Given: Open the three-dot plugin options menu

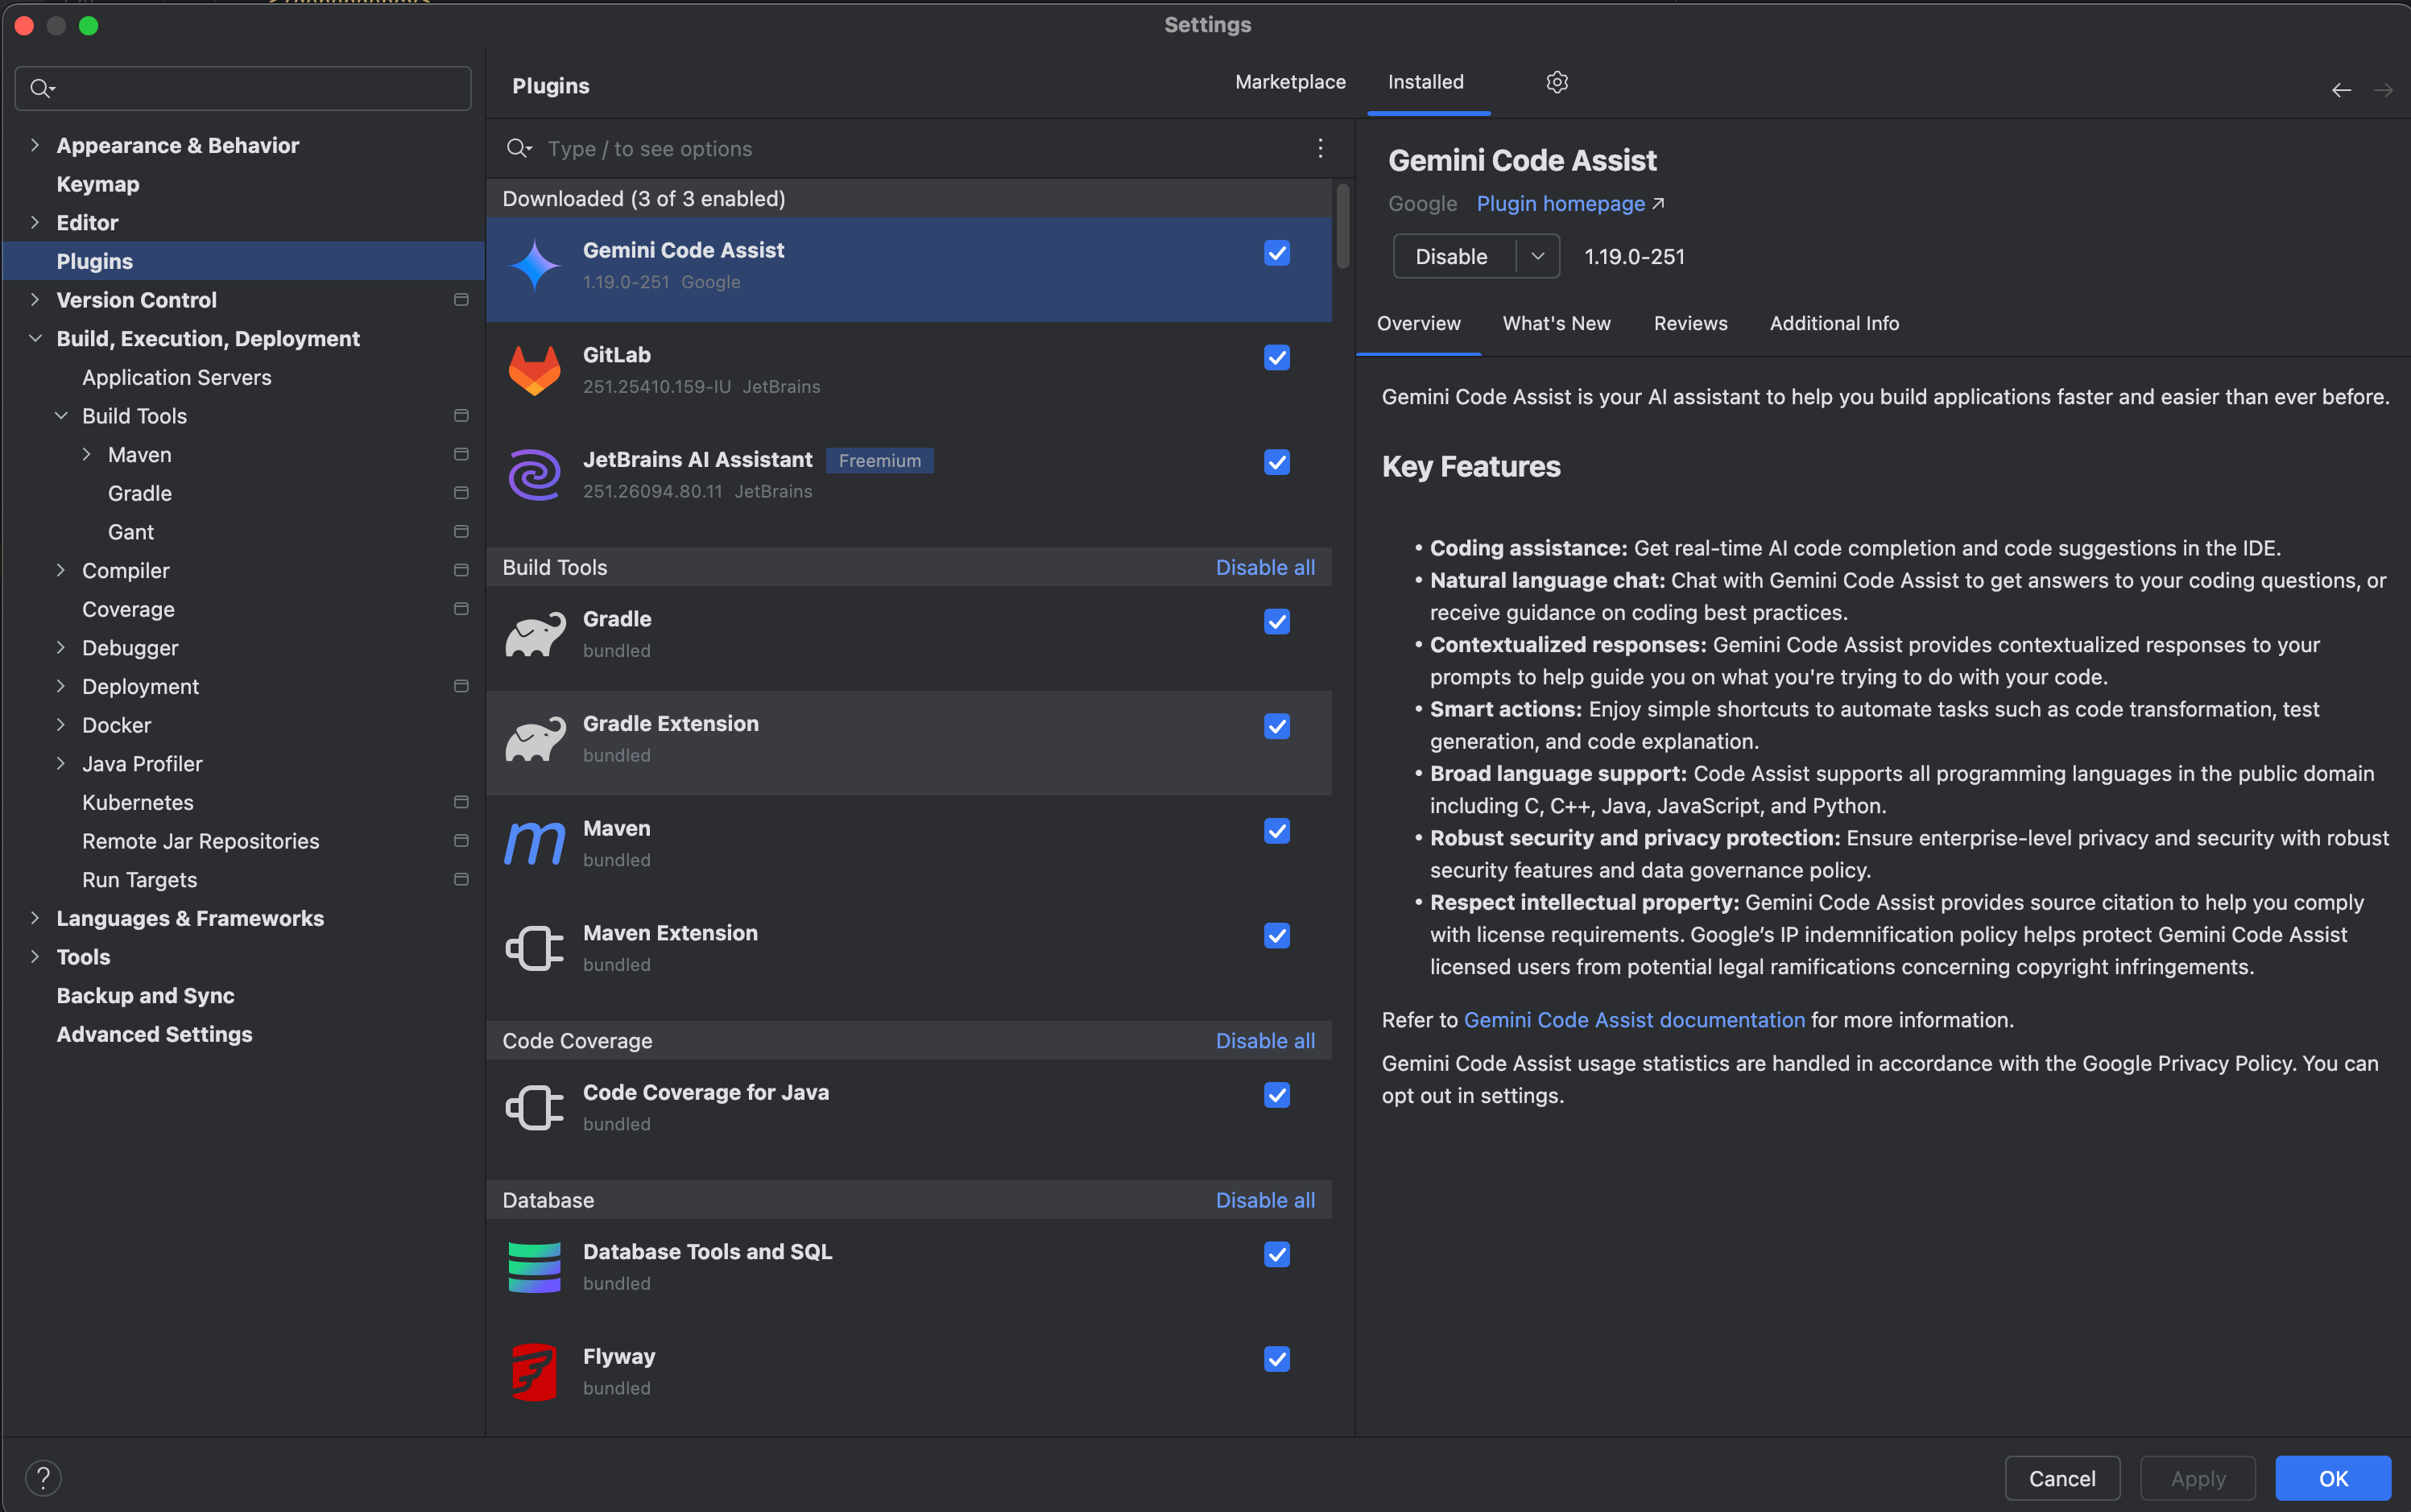Looking at the screenshot, I should [1320, 148].
